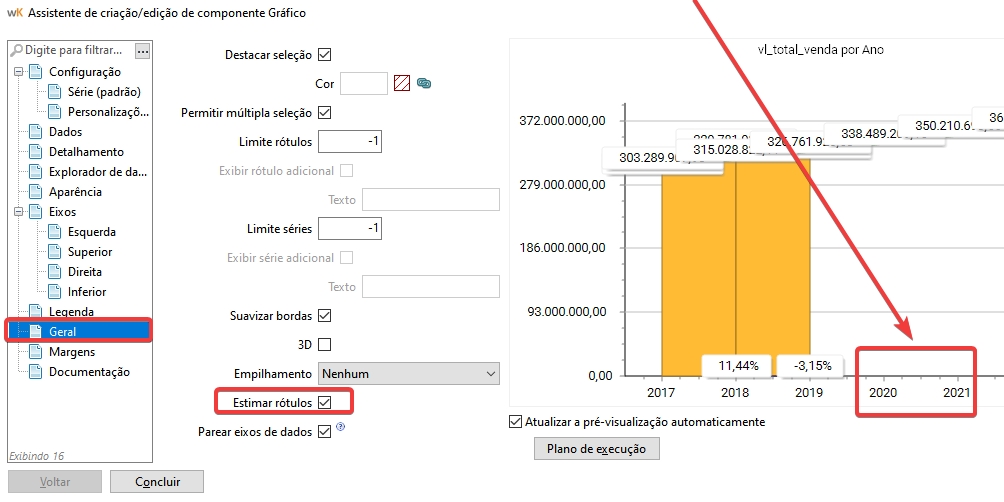The width and height of the screenshot is (1004, 502).
Task: Collapse the Eixos tree node
Action: pos(18,212)
